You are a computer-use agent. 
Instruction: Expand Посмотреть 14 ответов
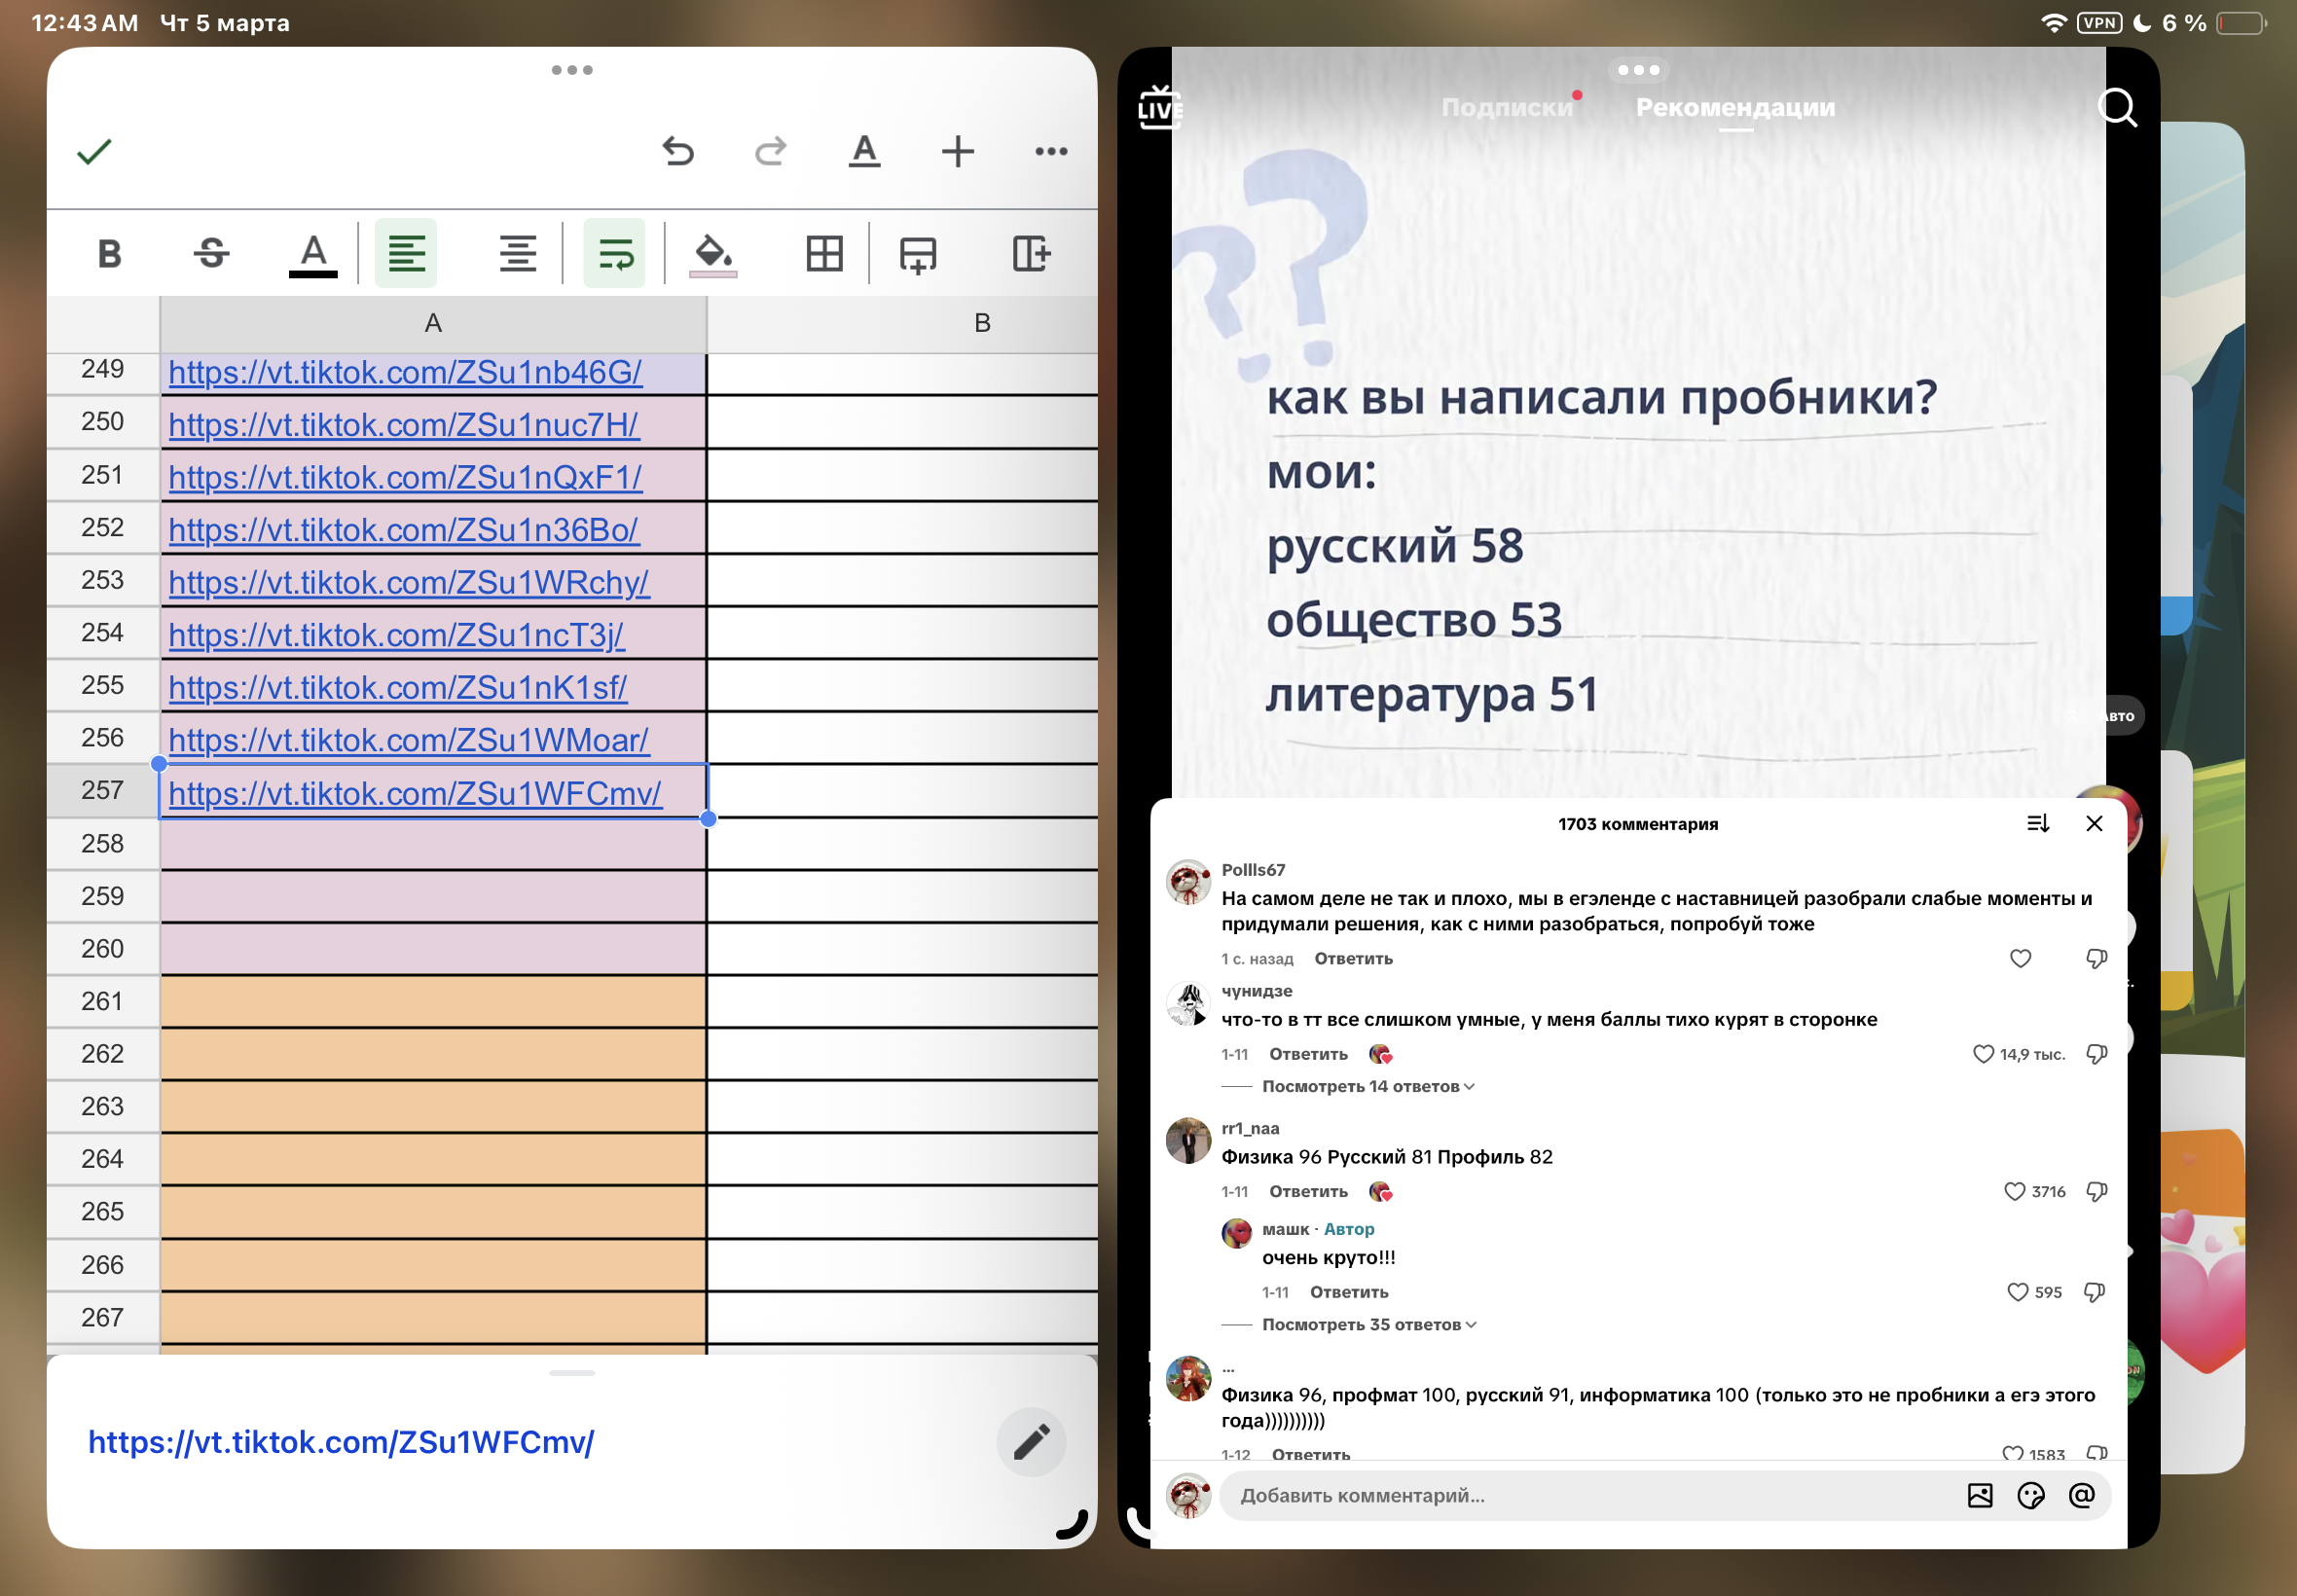(x=1367, y=1087)
